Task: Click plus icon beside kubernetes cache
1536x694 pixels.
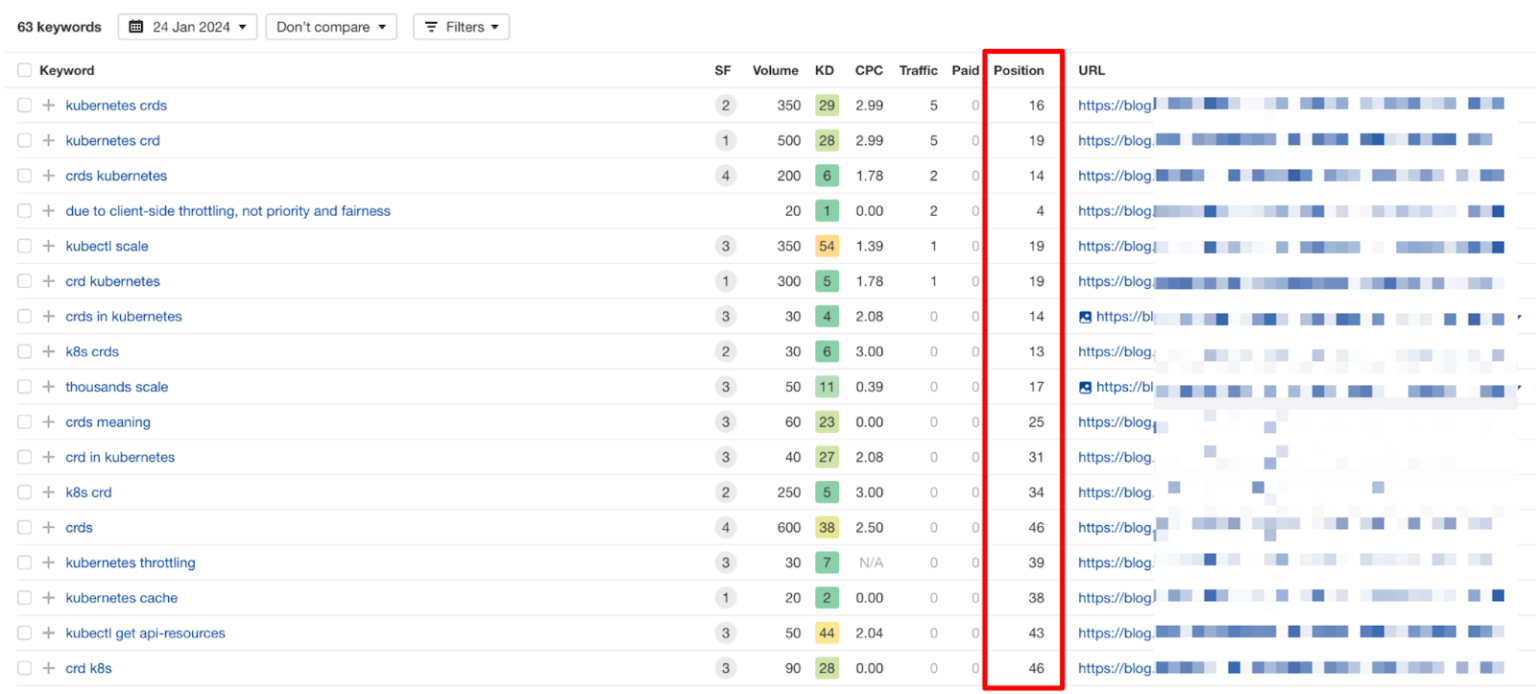Action: (48, 598)
